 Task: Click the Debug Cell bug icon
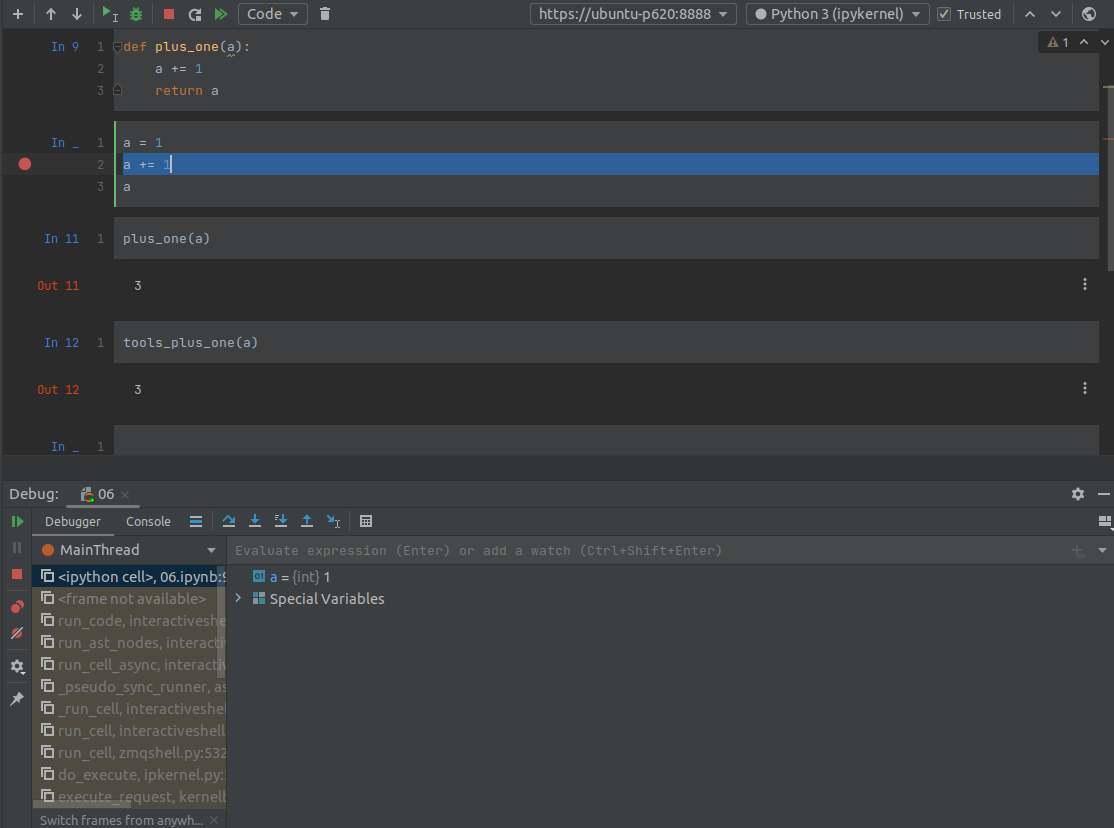pos(136,14)
